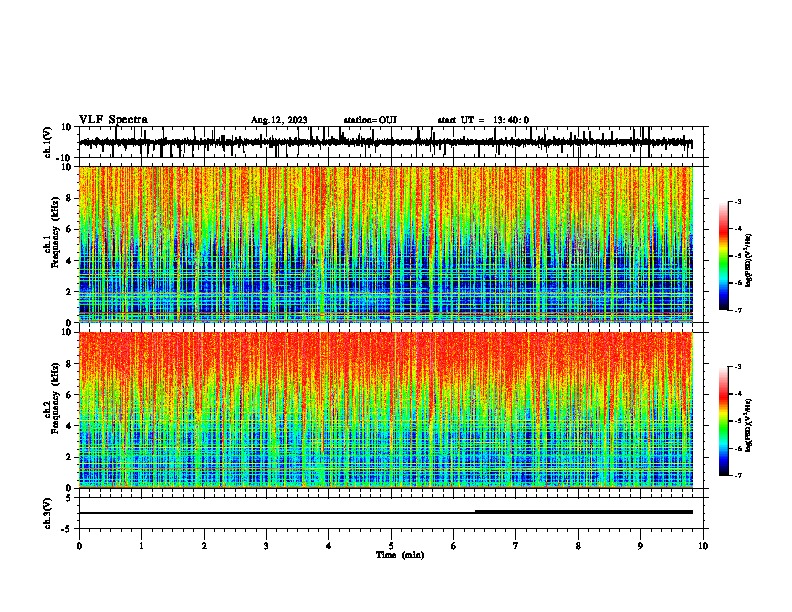Click the time axis tick label "4"
Viewport: 792px width, 612px height.
pyautogui.click(x=329, y=546)
